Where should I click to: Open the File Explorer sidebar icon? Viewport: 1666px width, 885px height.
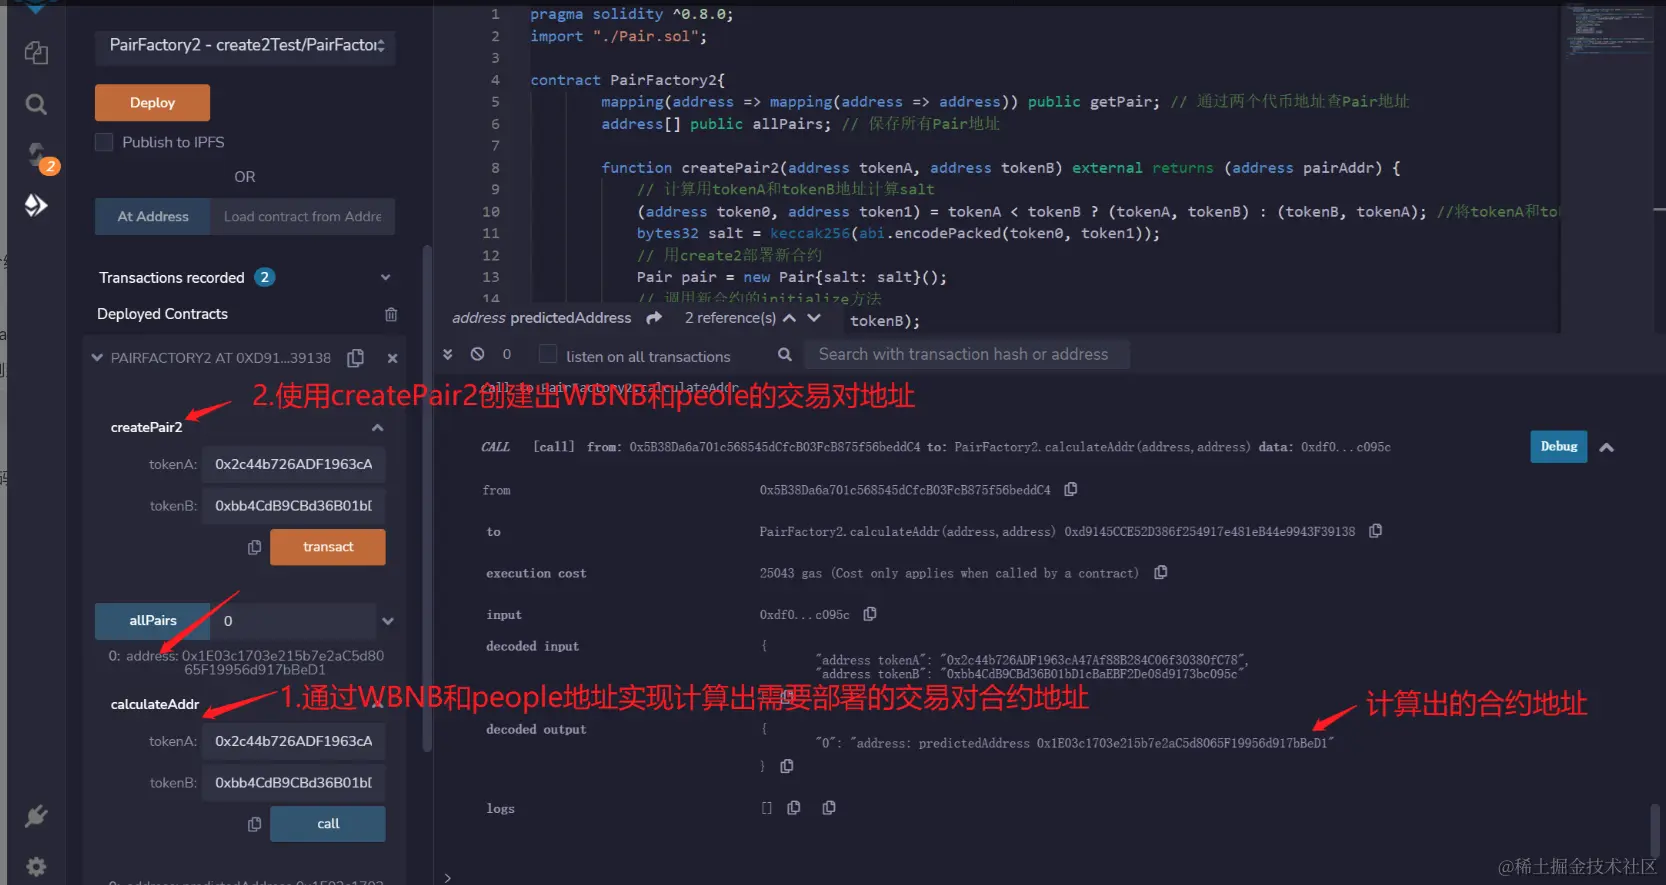36,52
